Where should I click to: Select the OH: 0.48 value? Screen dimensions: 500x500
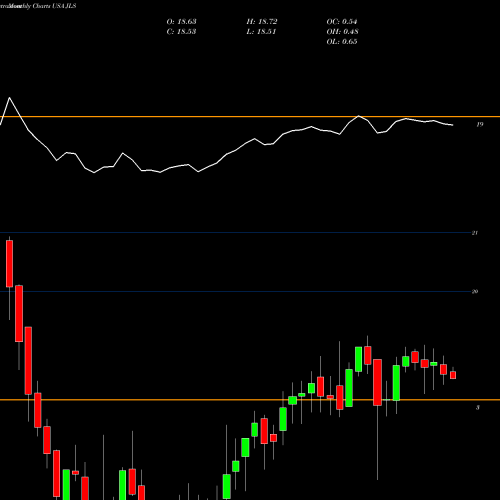point(342,32)
